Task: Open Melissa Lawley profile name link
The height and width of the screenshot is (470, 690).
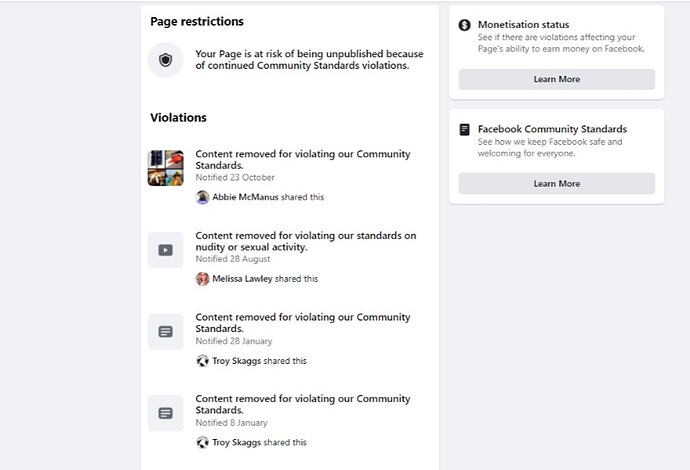Action: point(242,279)
